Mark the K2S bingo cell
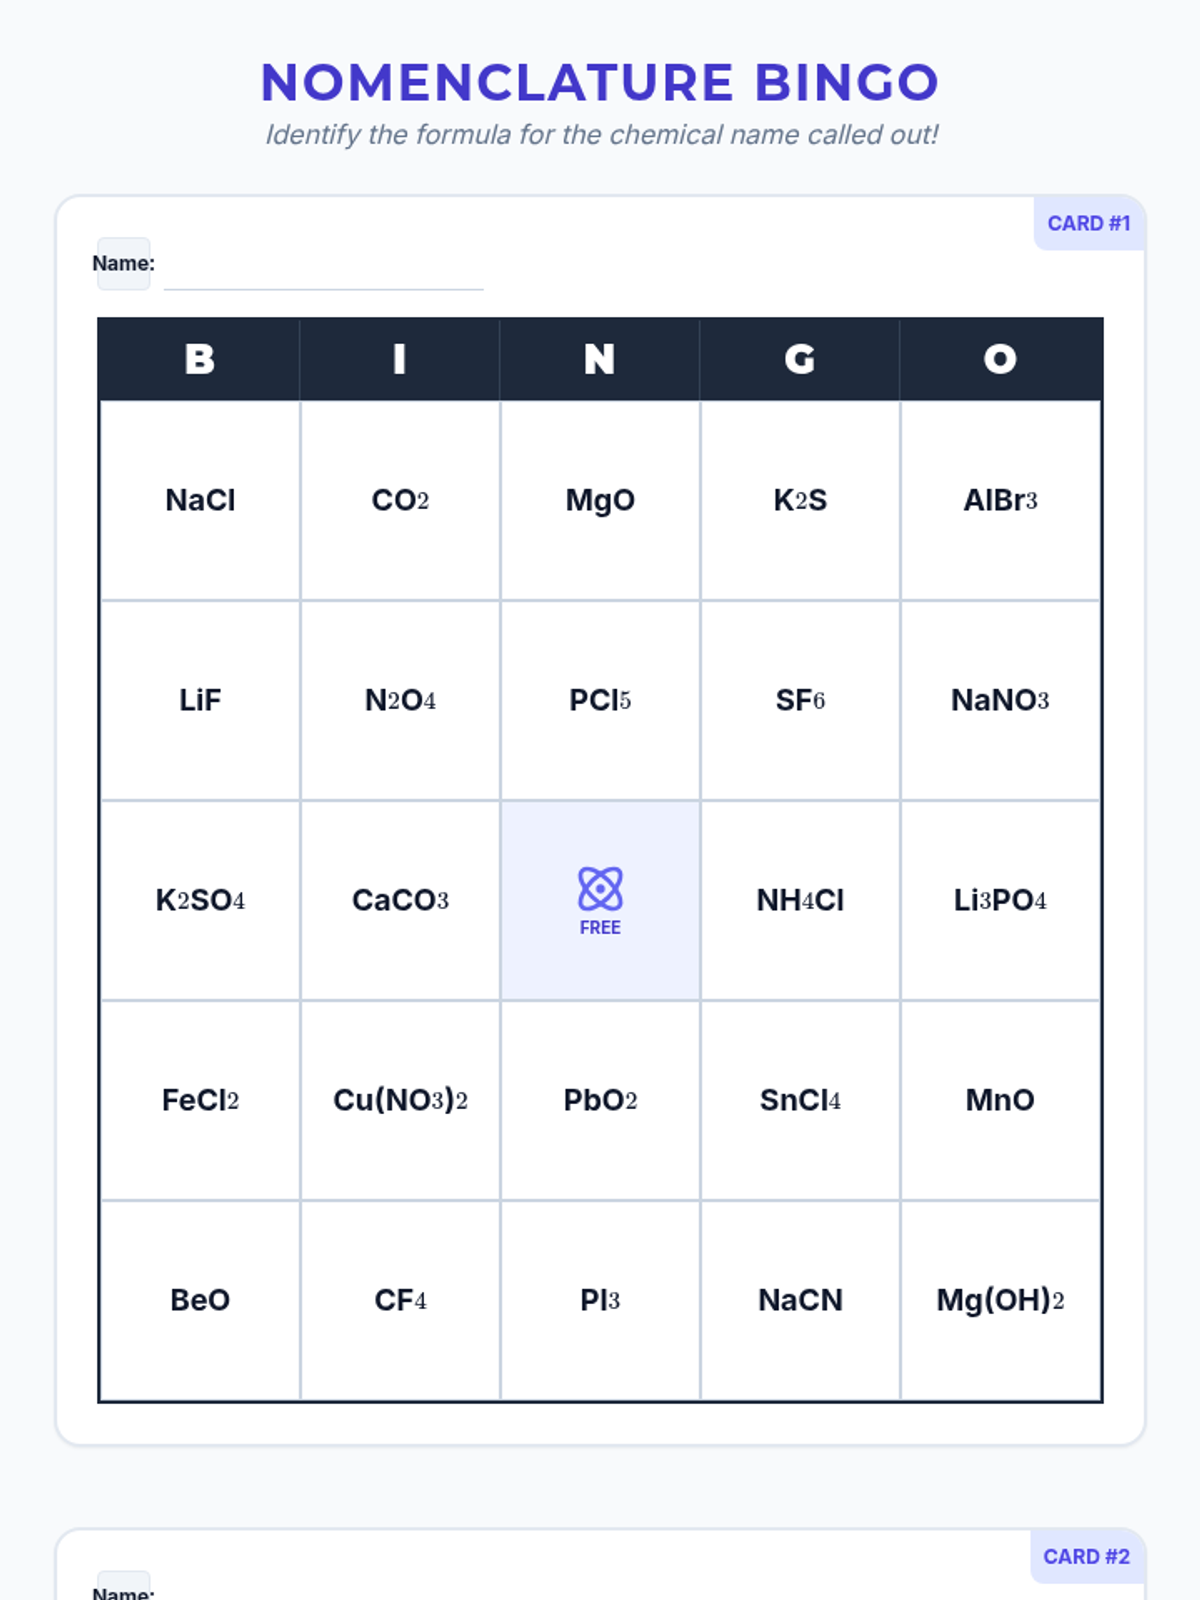 pos(800,500)
